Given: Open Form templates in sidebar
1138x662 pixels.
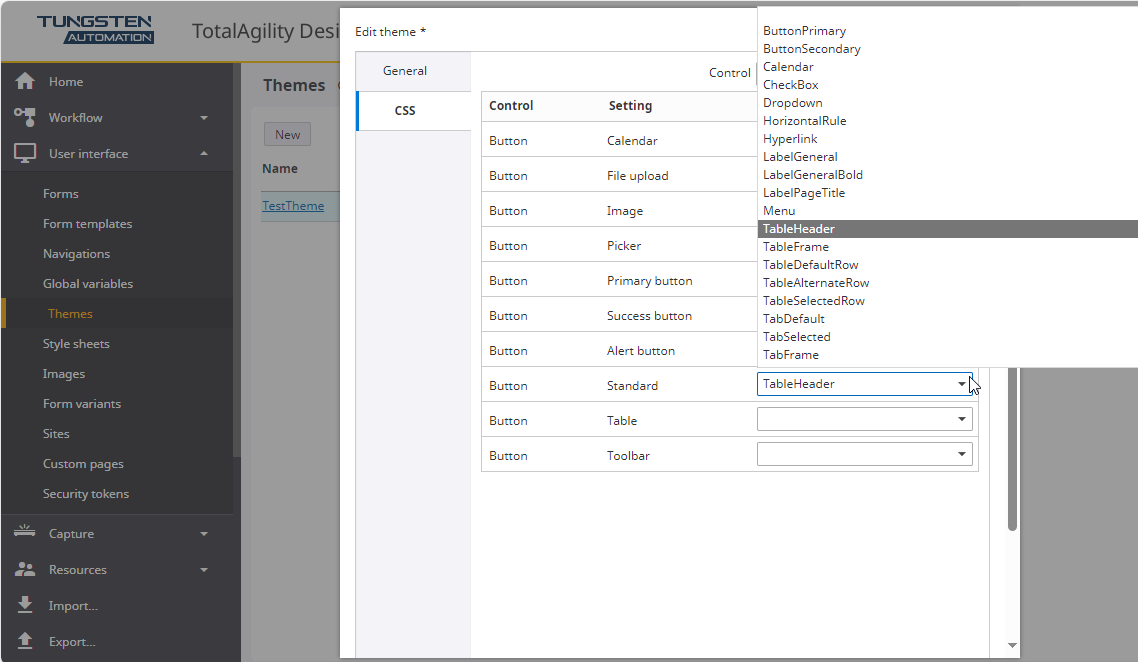Looking at the screenshot, I should pyautogui.click(x=87, y=224).
